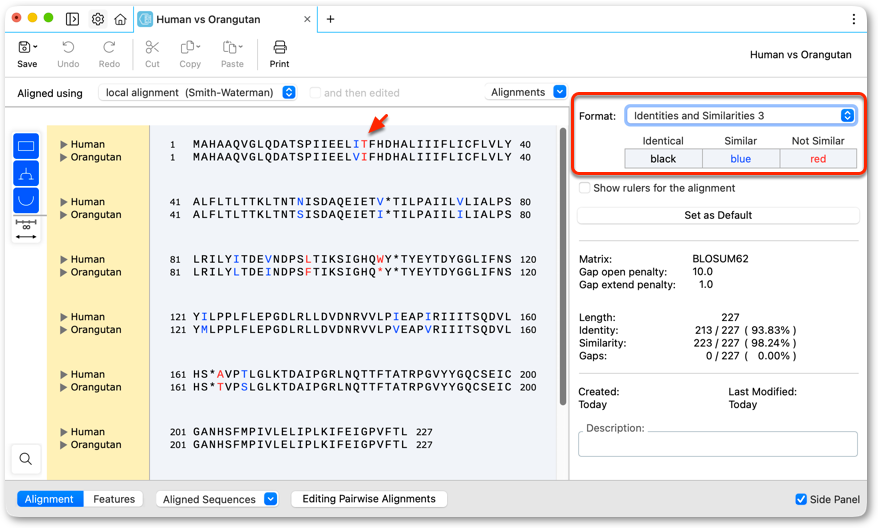Toggle the sidebar panel icon in title bar

(x=72, y=19)
